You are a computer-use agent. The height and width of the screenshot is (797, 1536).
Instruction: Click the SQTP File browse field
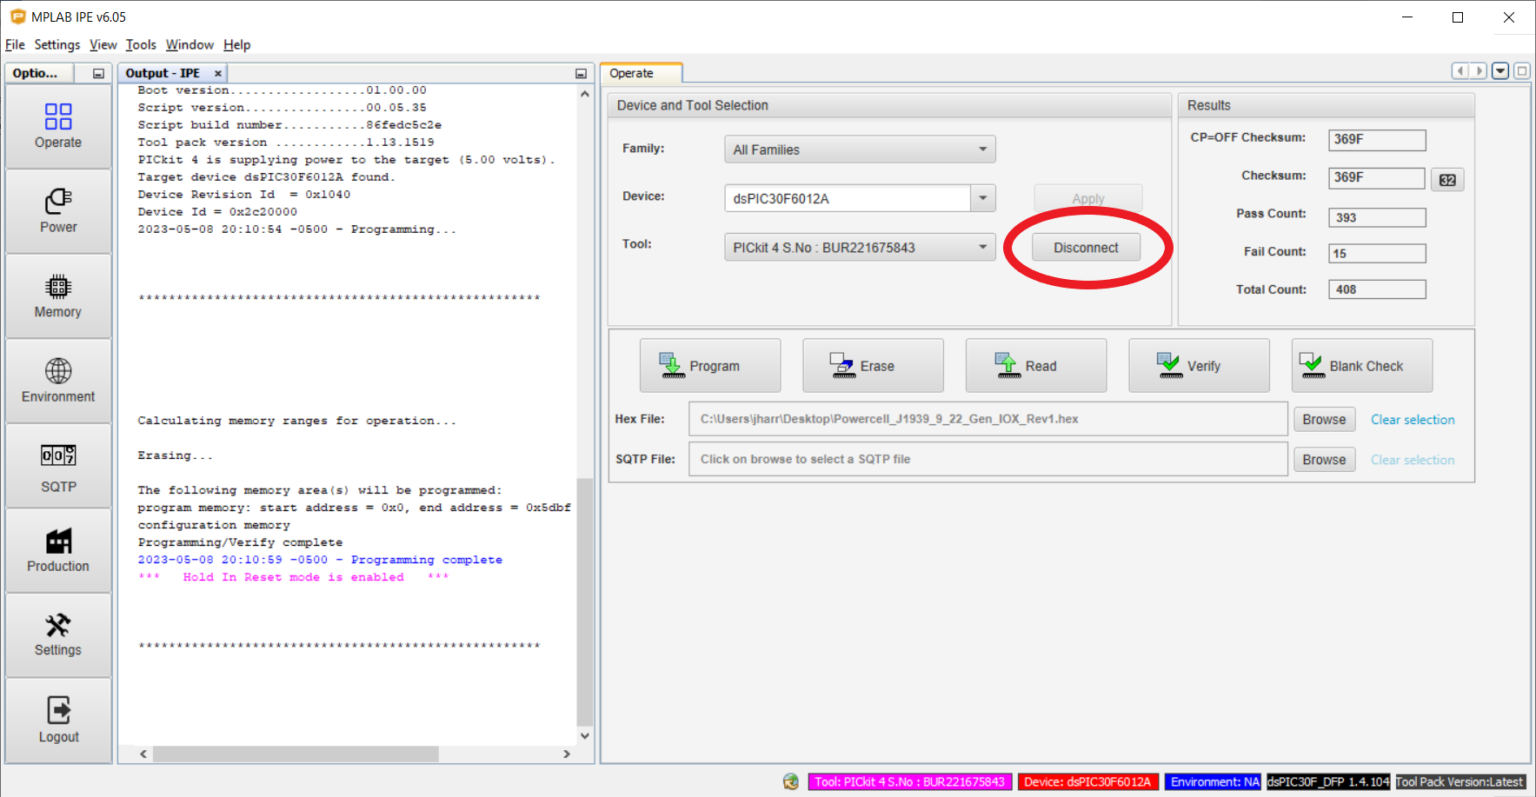(987, 458)
